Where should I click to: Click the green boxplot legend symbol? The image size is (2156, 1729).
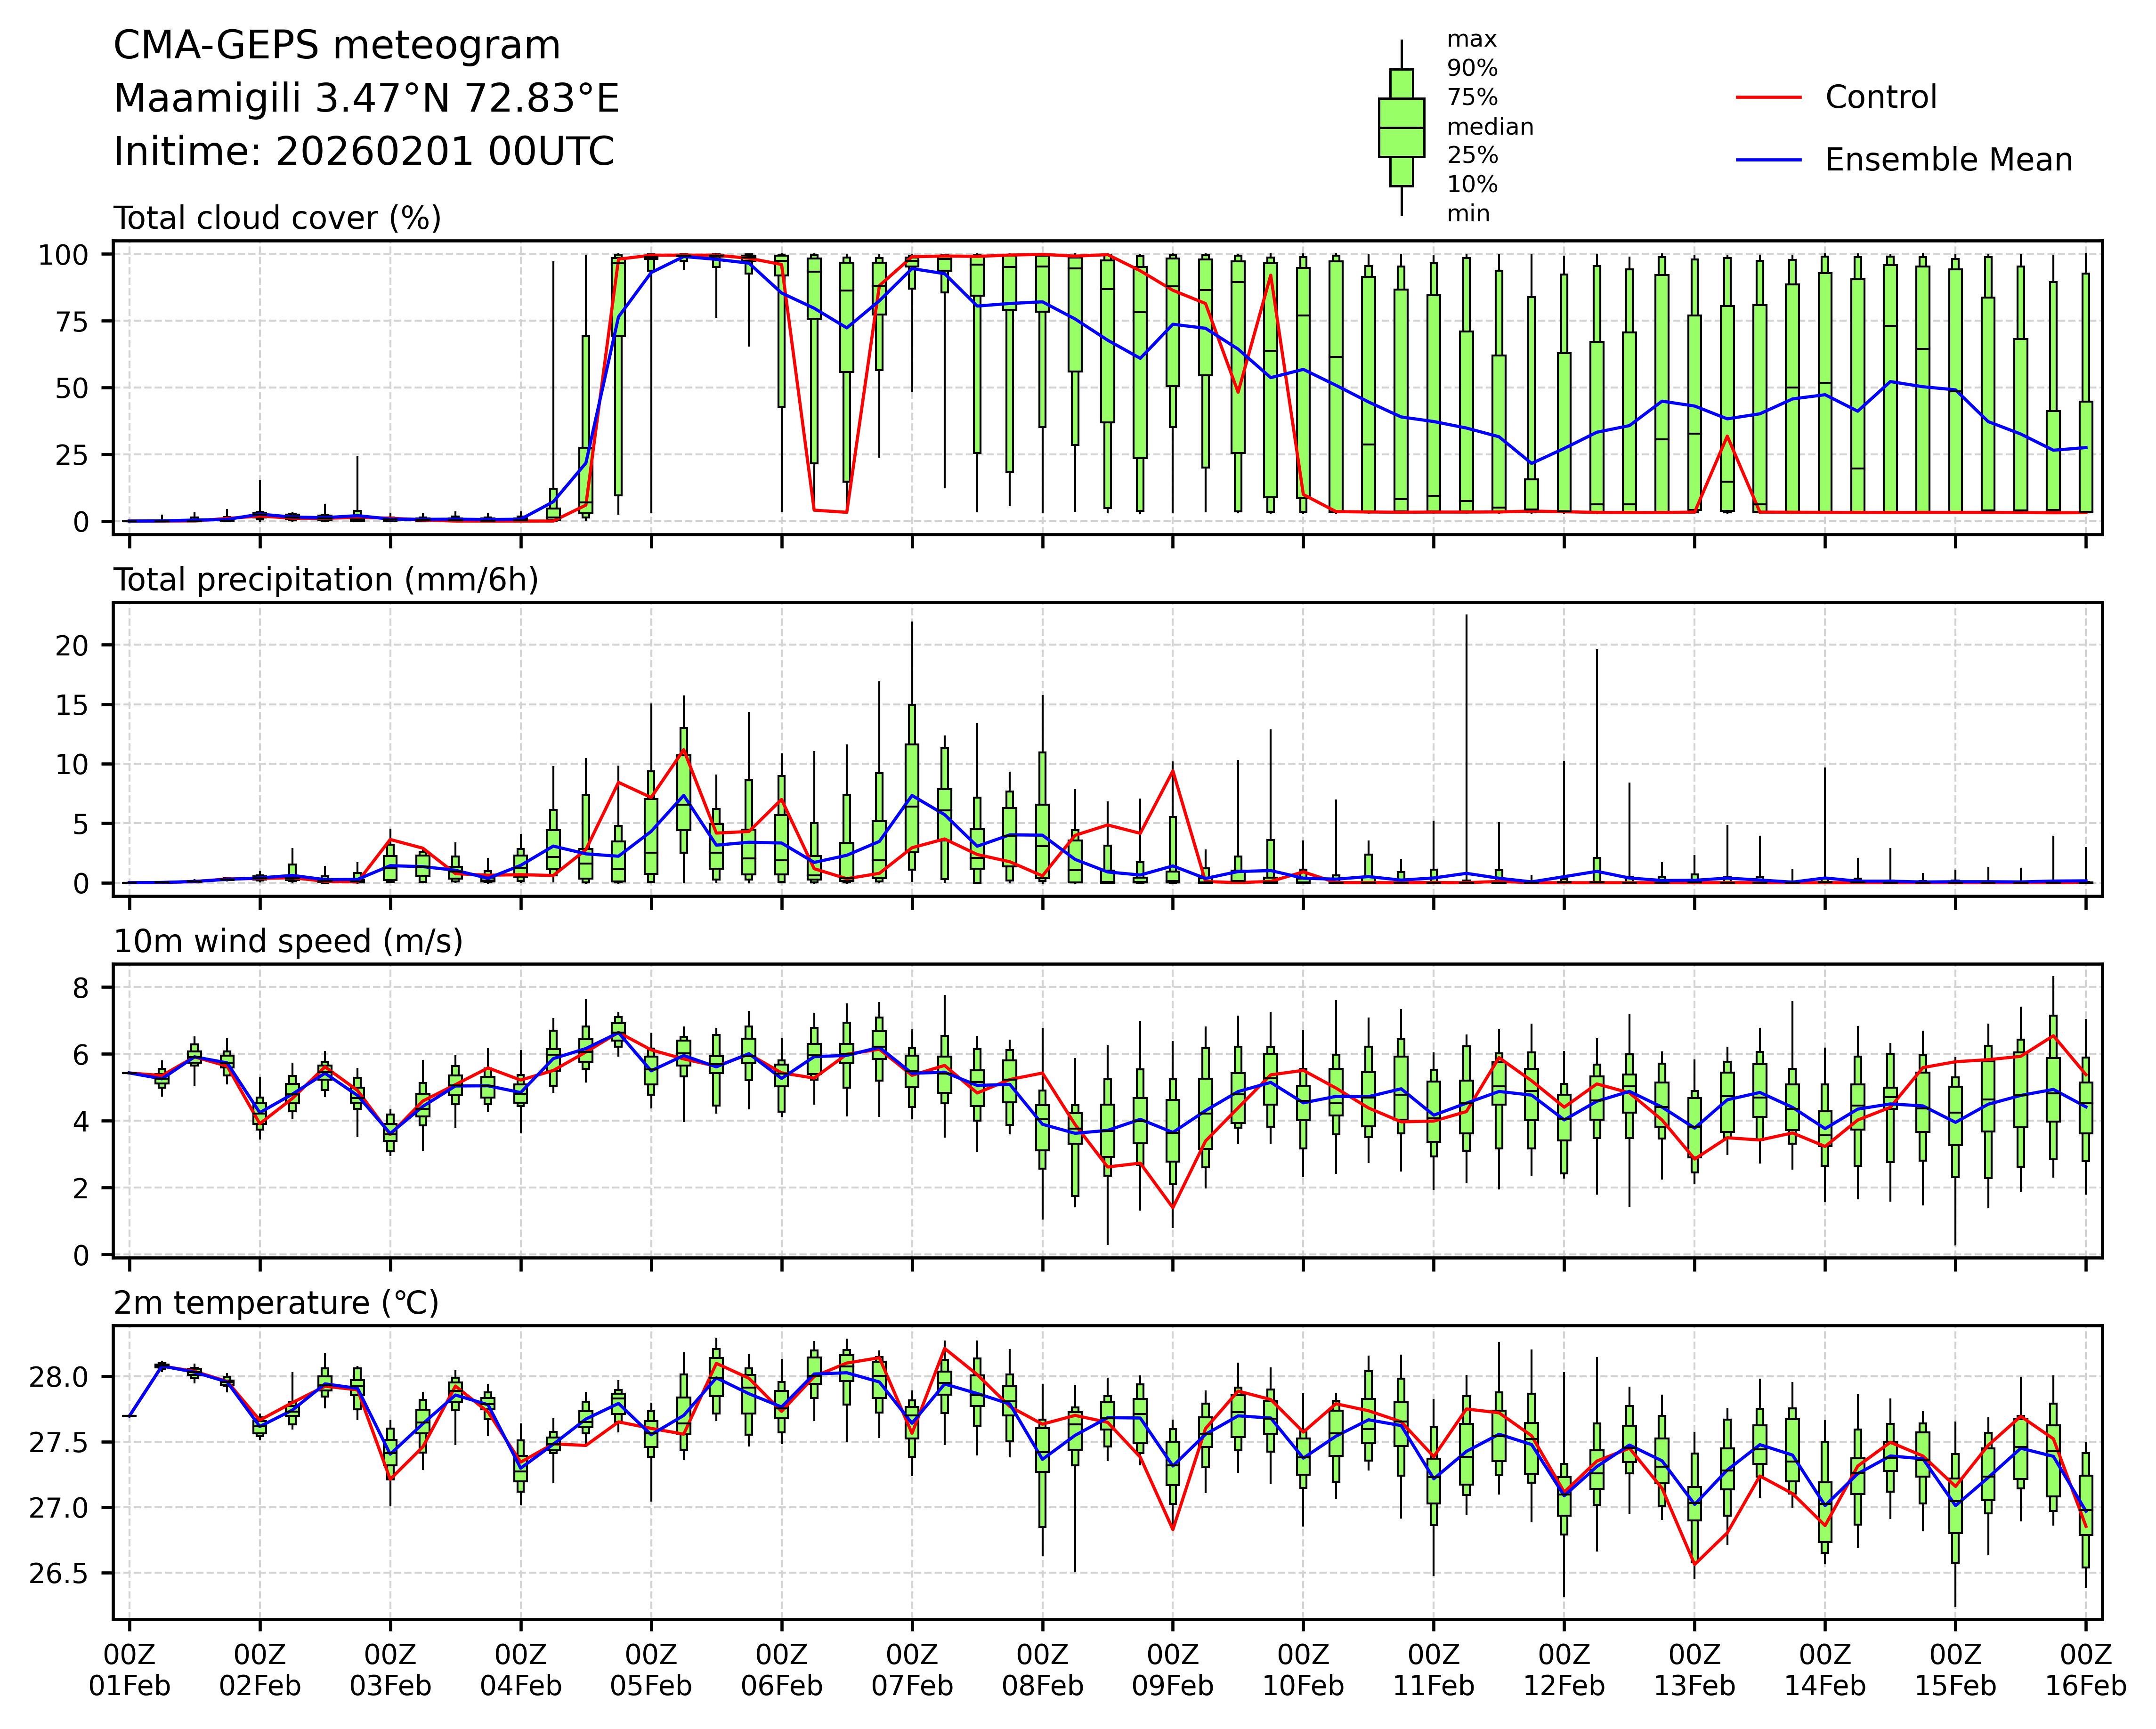1401,128
